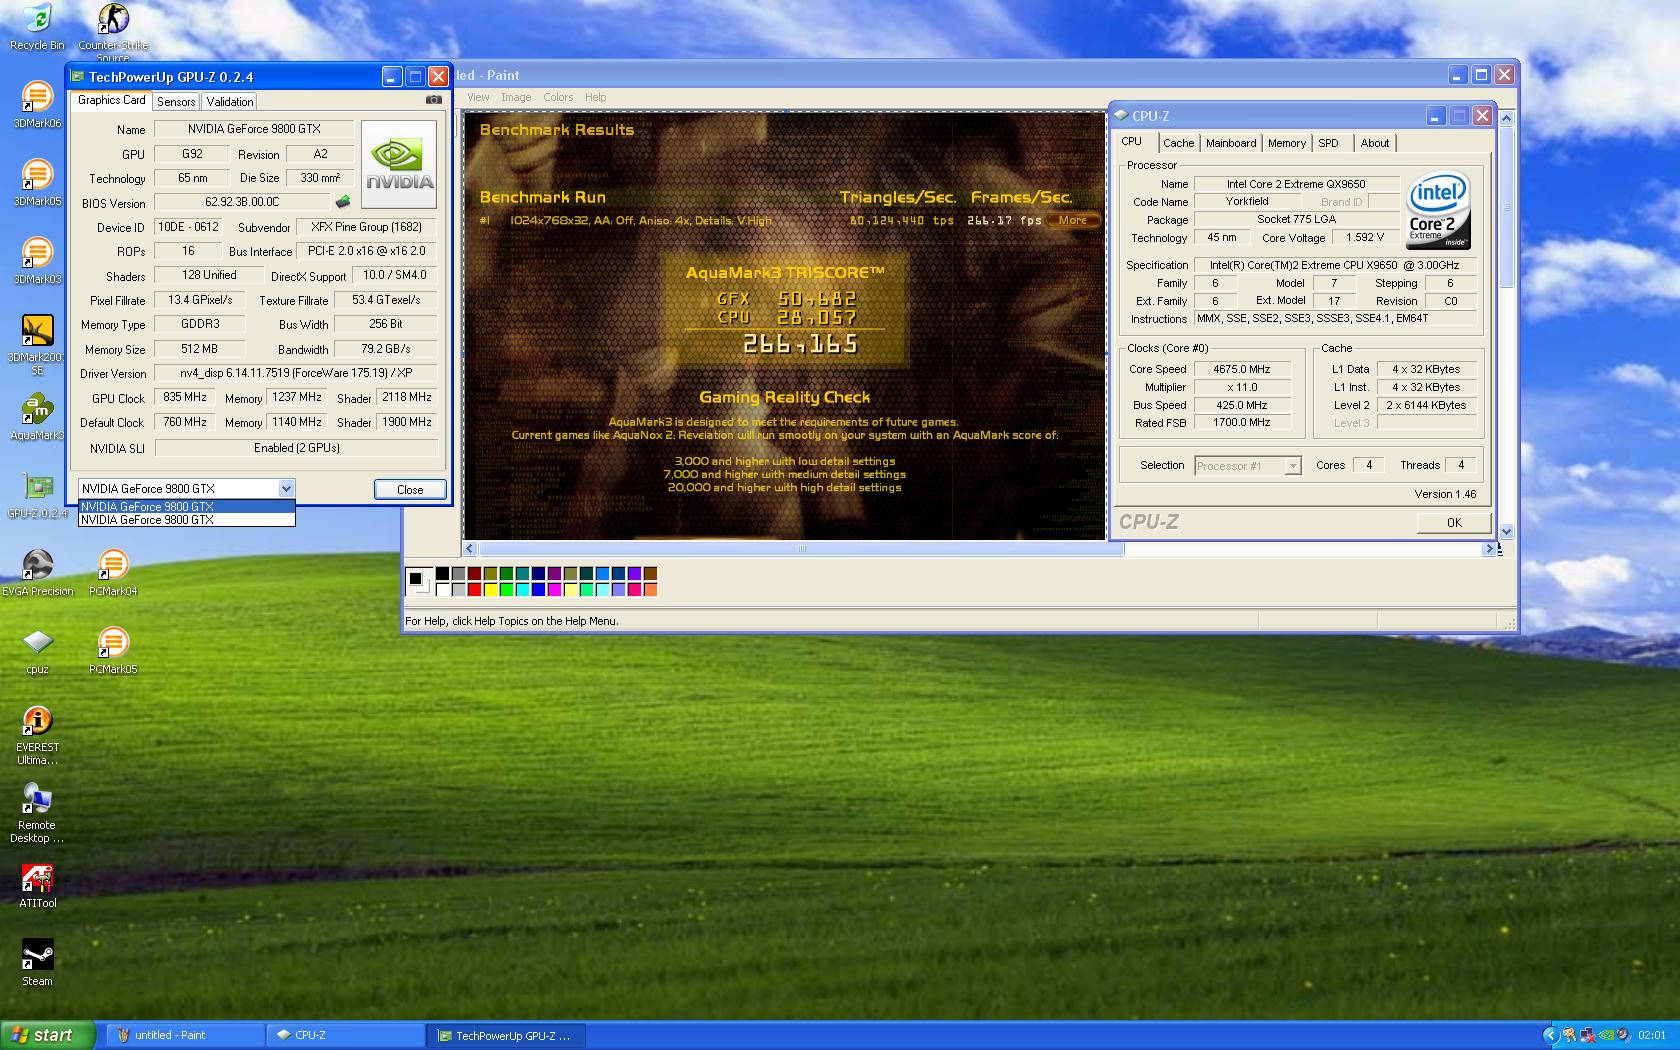The image size is (1680, 1050).
Task: Click the NVIDIA tray icon in system tray
Action: pyautogui.click(x=1606, y=1035)
